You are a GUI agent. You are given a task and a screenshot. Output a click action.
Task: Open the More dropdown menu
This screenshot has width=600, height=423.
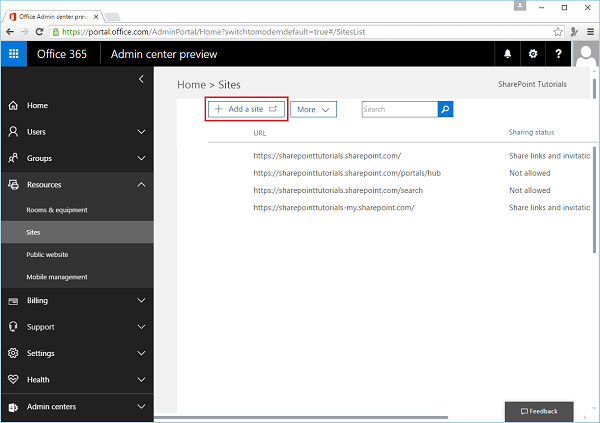pos(314,109)
